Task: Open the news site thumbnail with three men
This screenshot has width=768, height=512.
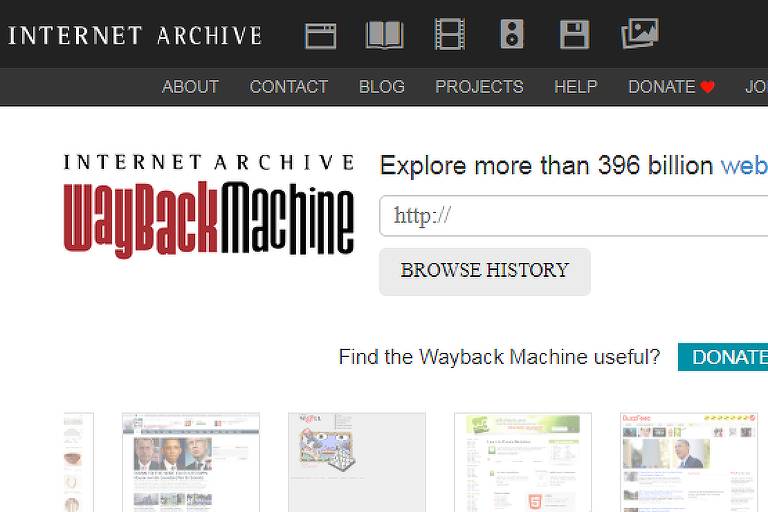Action: [x=191, y=463]
